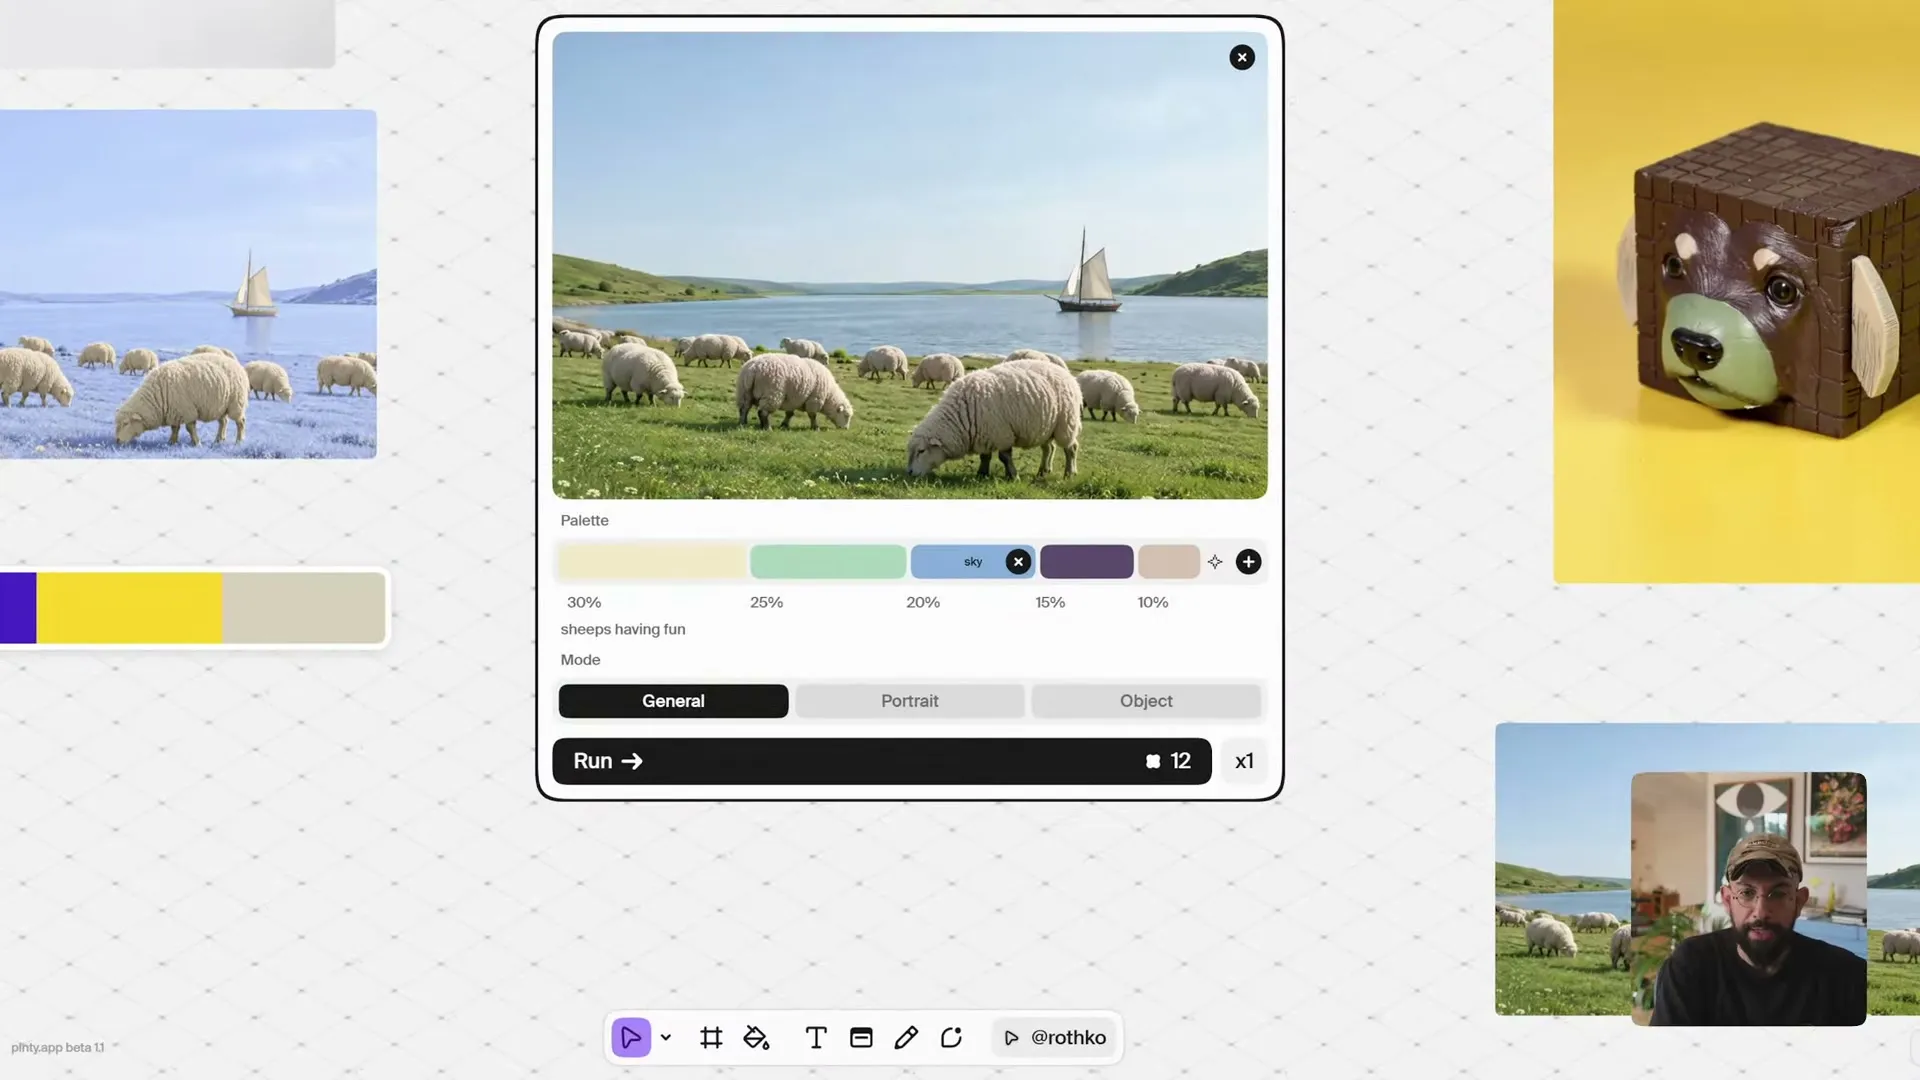The image size is (1920, 1080).
Task: Switch mode to General
Action: click(x=673, y=701)
